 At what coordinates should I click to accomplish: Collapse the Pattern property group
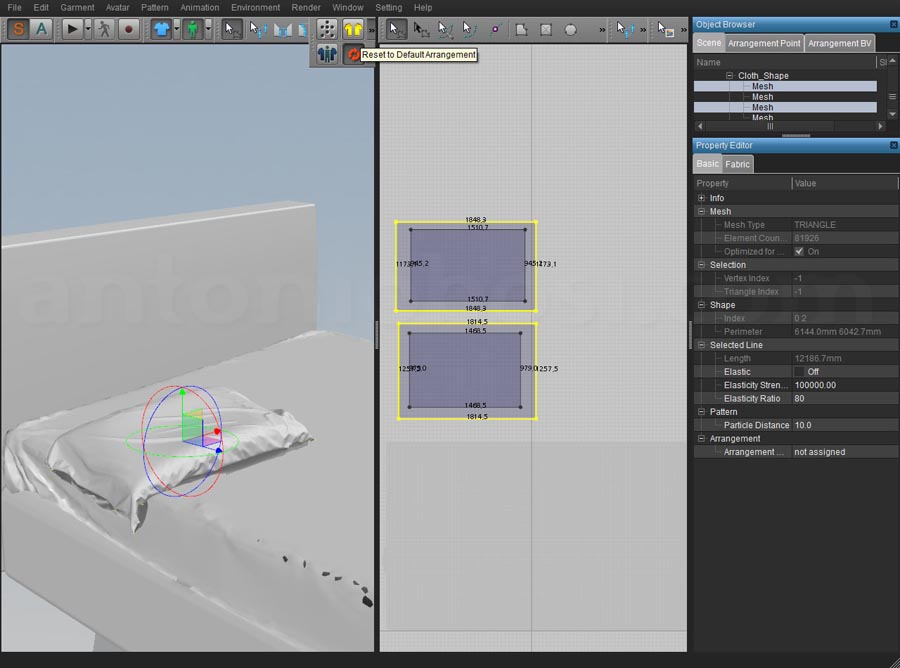[x=701, y=411]
